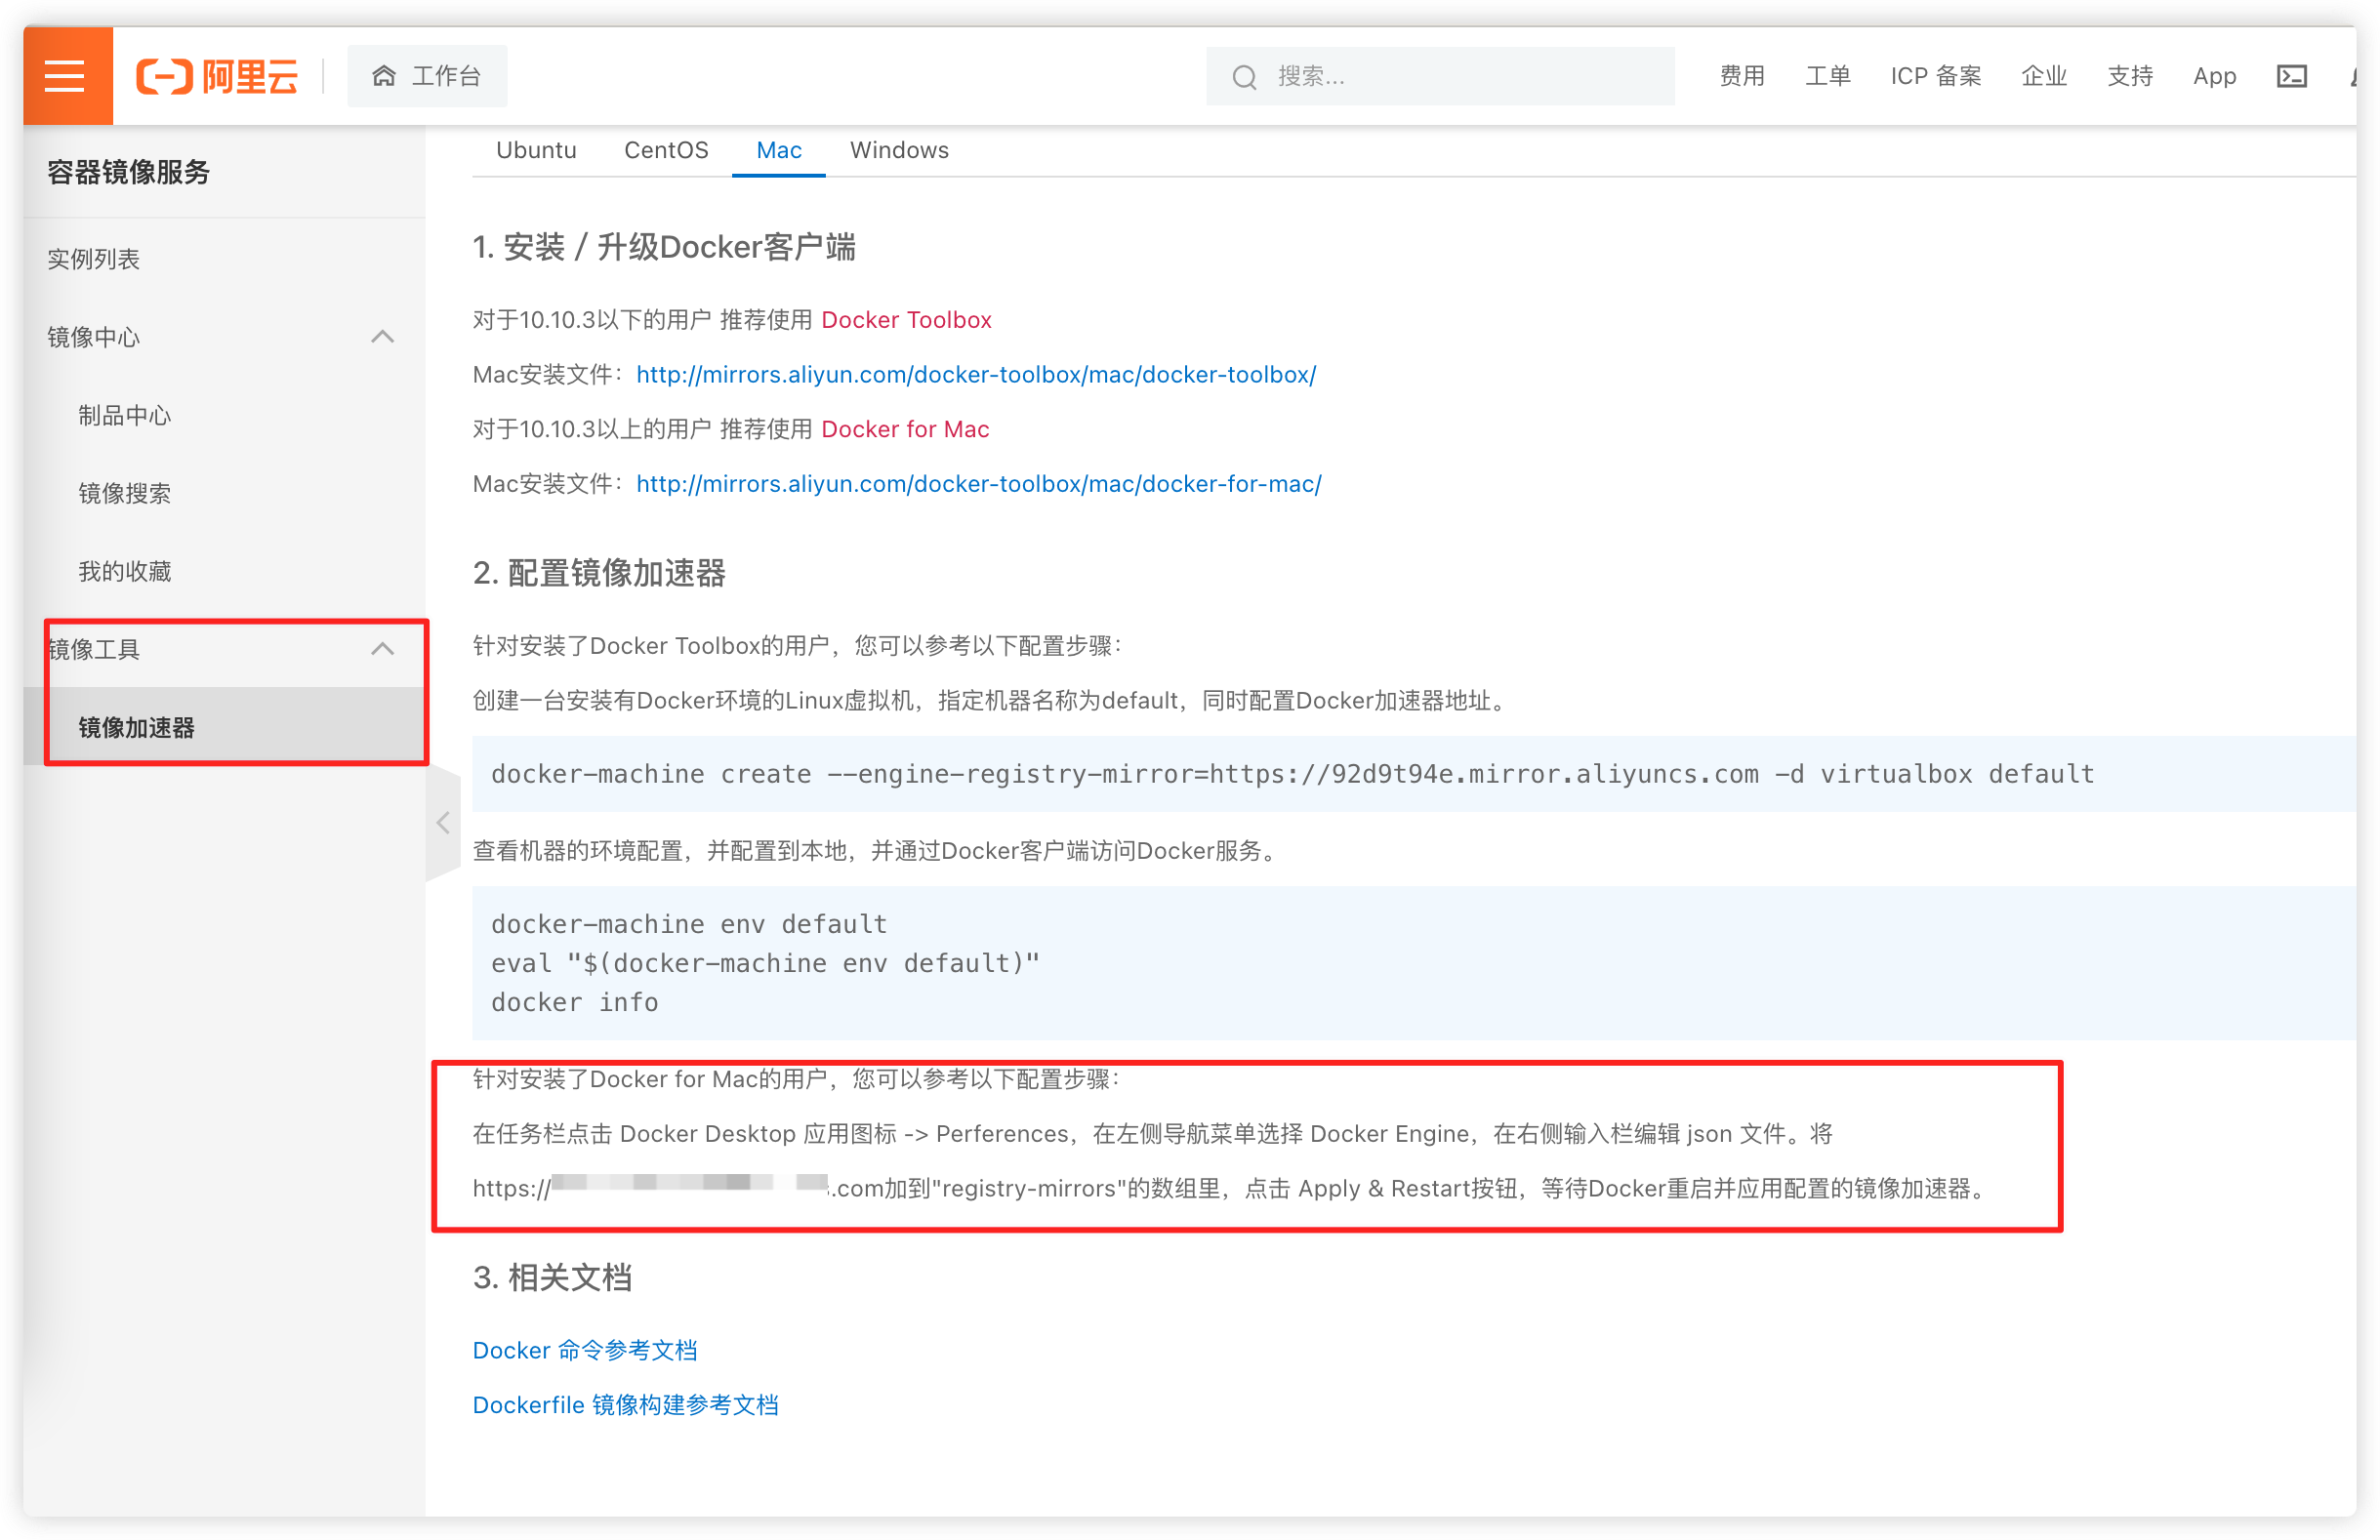
Task: Open the ICP 备案 menu
Action: [x=1936, y=76]
